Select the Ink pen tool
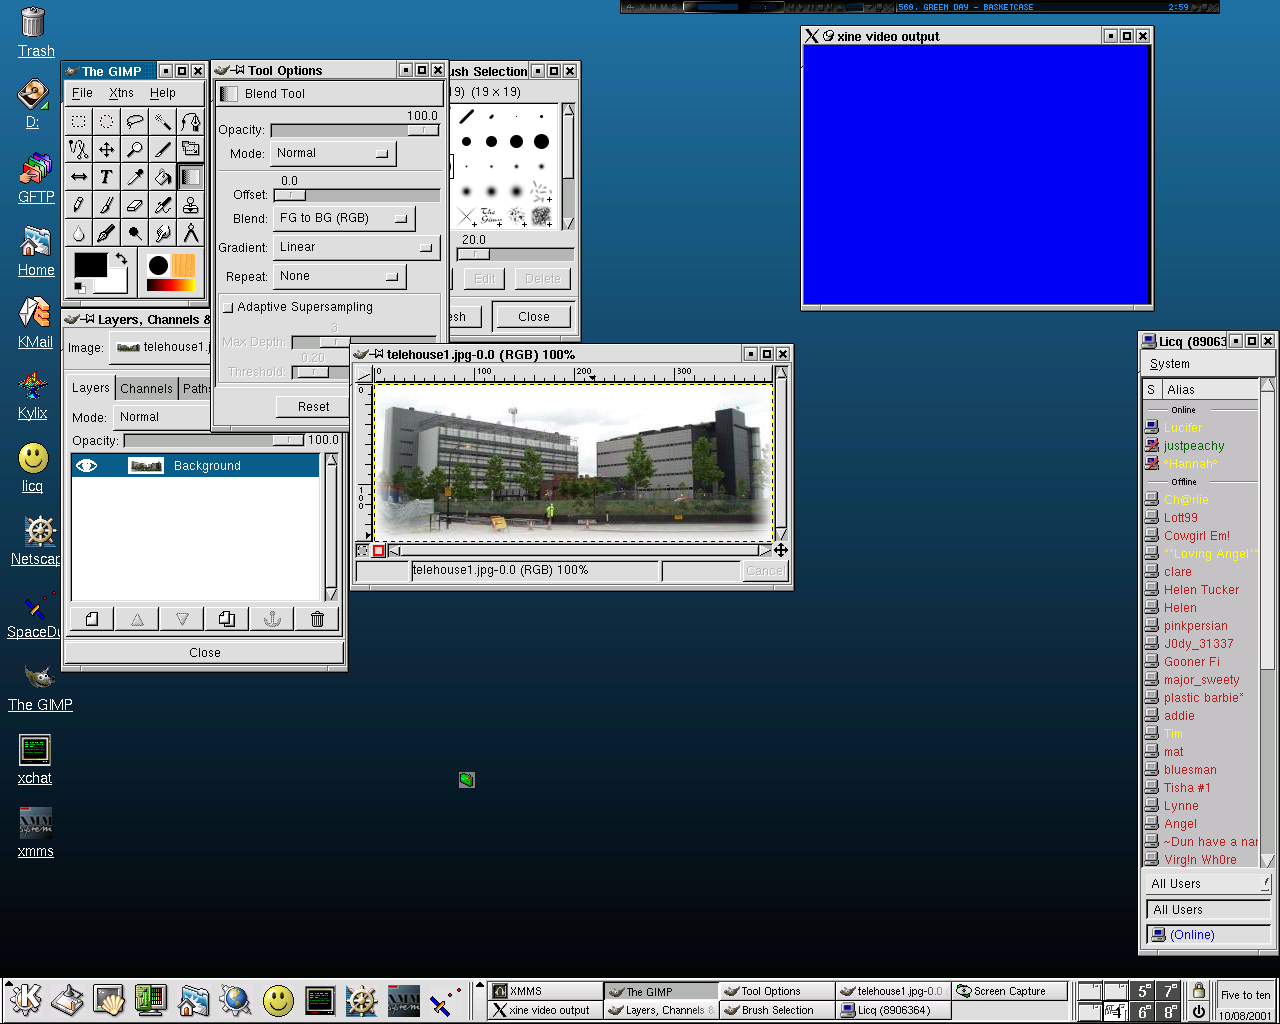This screenshot has height=1024, width=1280. pyautogui.click(x=106, y=233)
